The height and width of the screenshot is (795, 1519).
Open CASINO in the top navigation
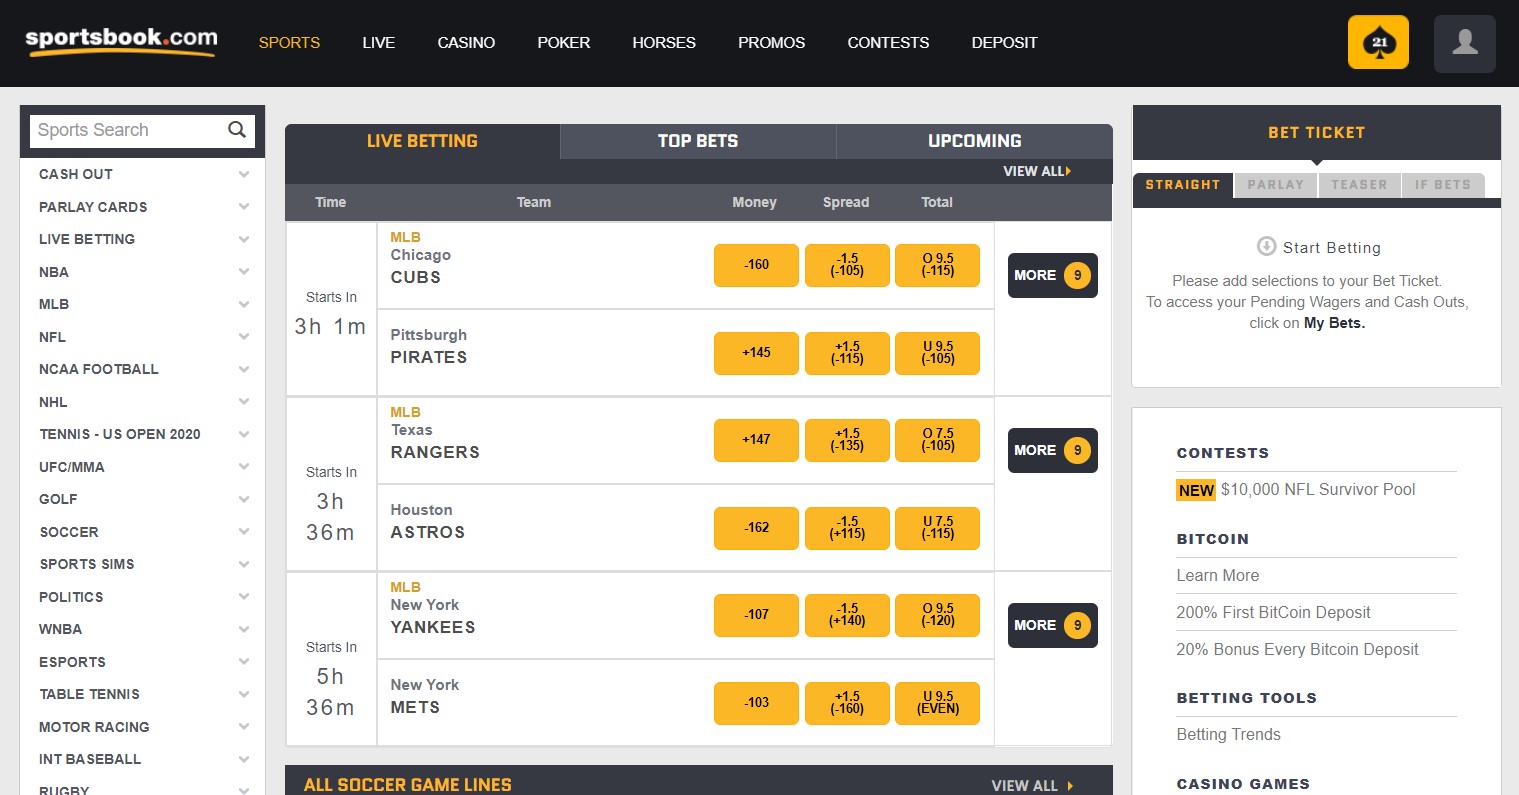tap(466, 43)
